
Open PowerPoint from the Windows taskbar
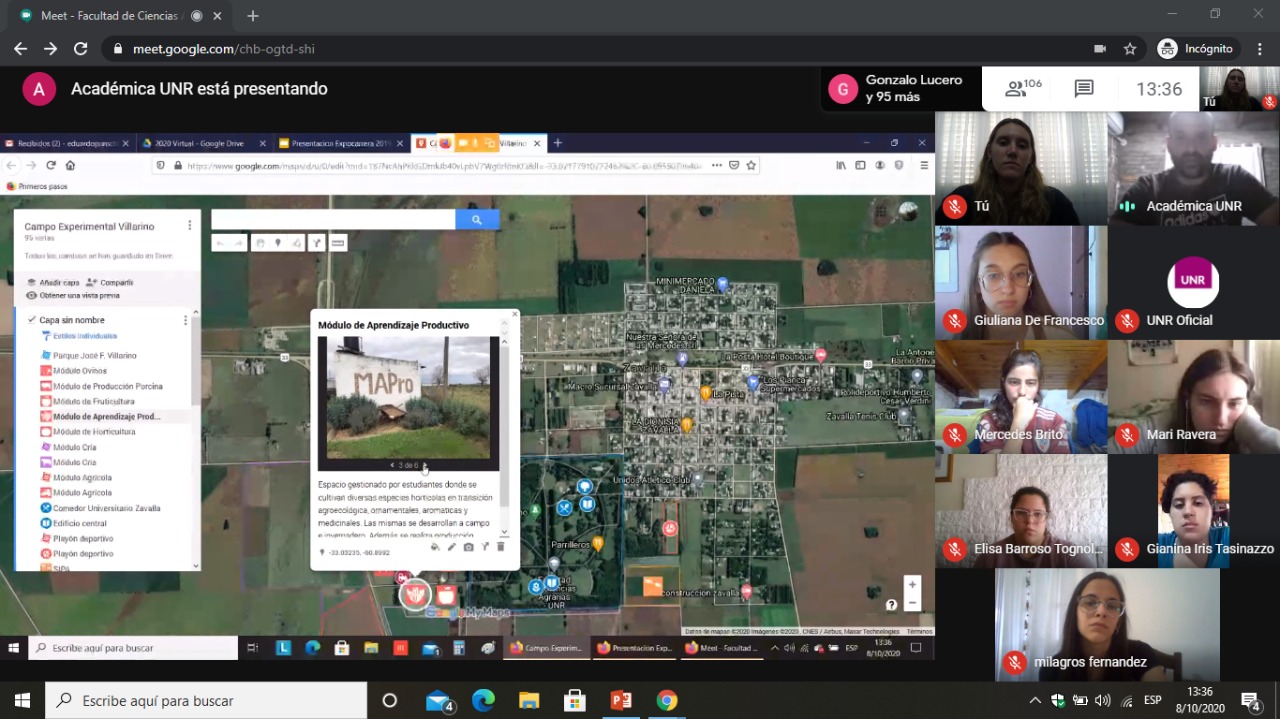[621, 700]
